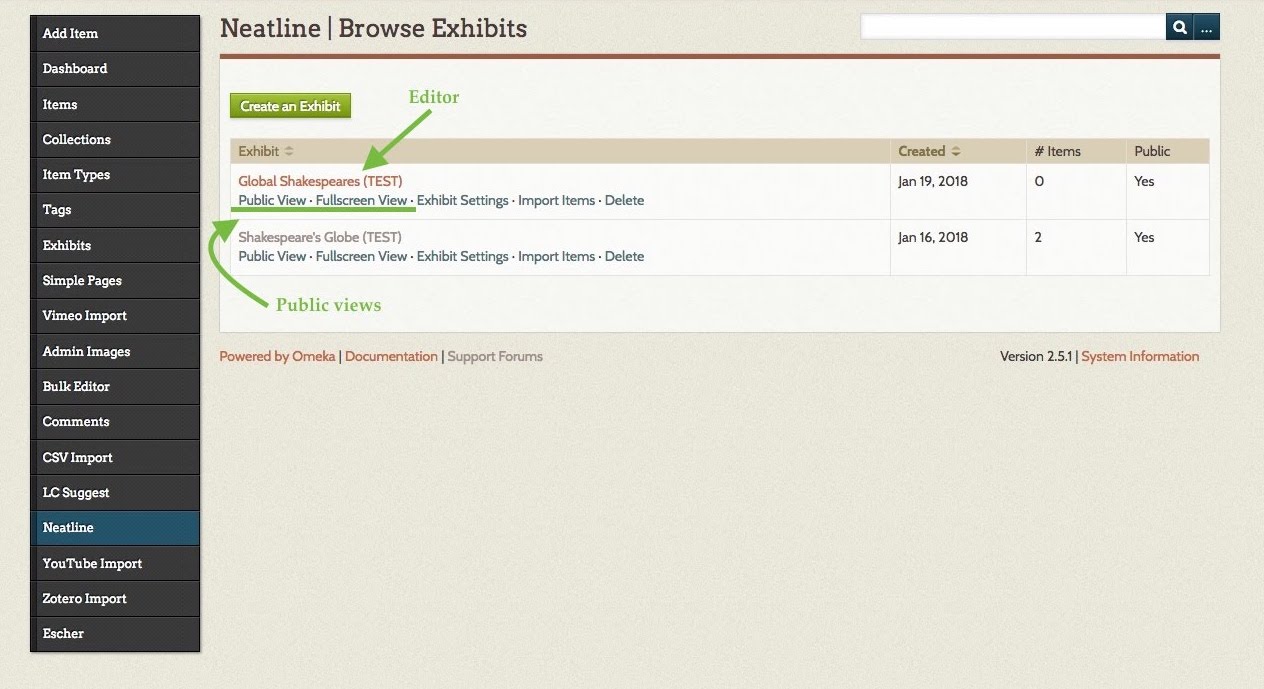Open Fullscreen View of Shakespeare's Globe
Image resolution: width=1264 pixels, height=689 pixels.
point(361,256)
